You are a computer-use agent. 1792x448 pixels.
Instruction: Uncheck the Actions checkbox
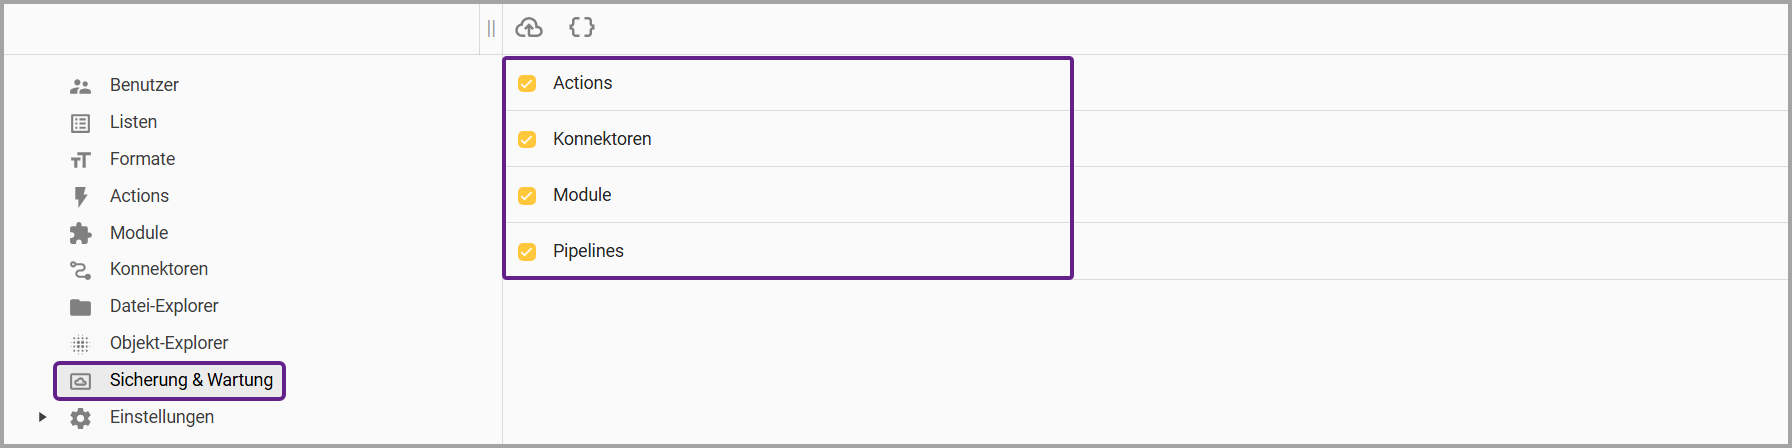(x=527, y=84)
